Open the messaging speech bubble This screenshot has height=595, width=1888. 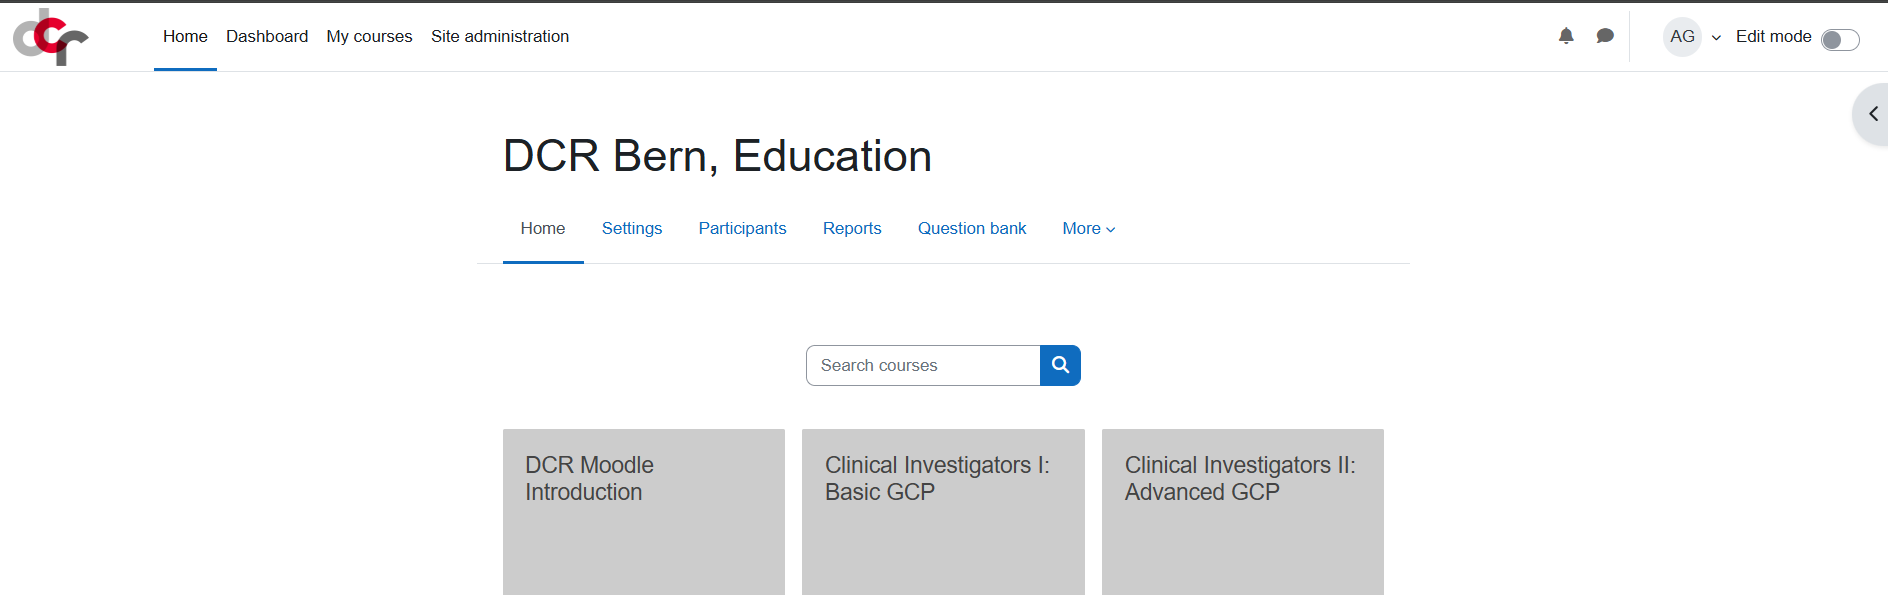pos(1605,36)
